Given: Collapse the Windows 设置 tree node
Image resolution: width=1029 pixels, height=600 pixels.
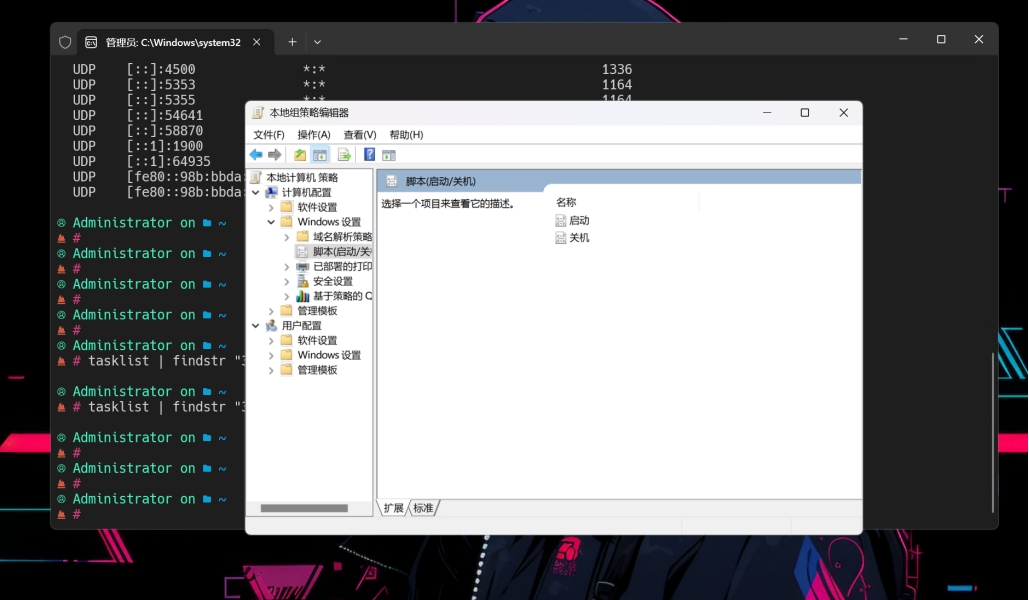Looking at the screenshot, I should pos(270,221).
